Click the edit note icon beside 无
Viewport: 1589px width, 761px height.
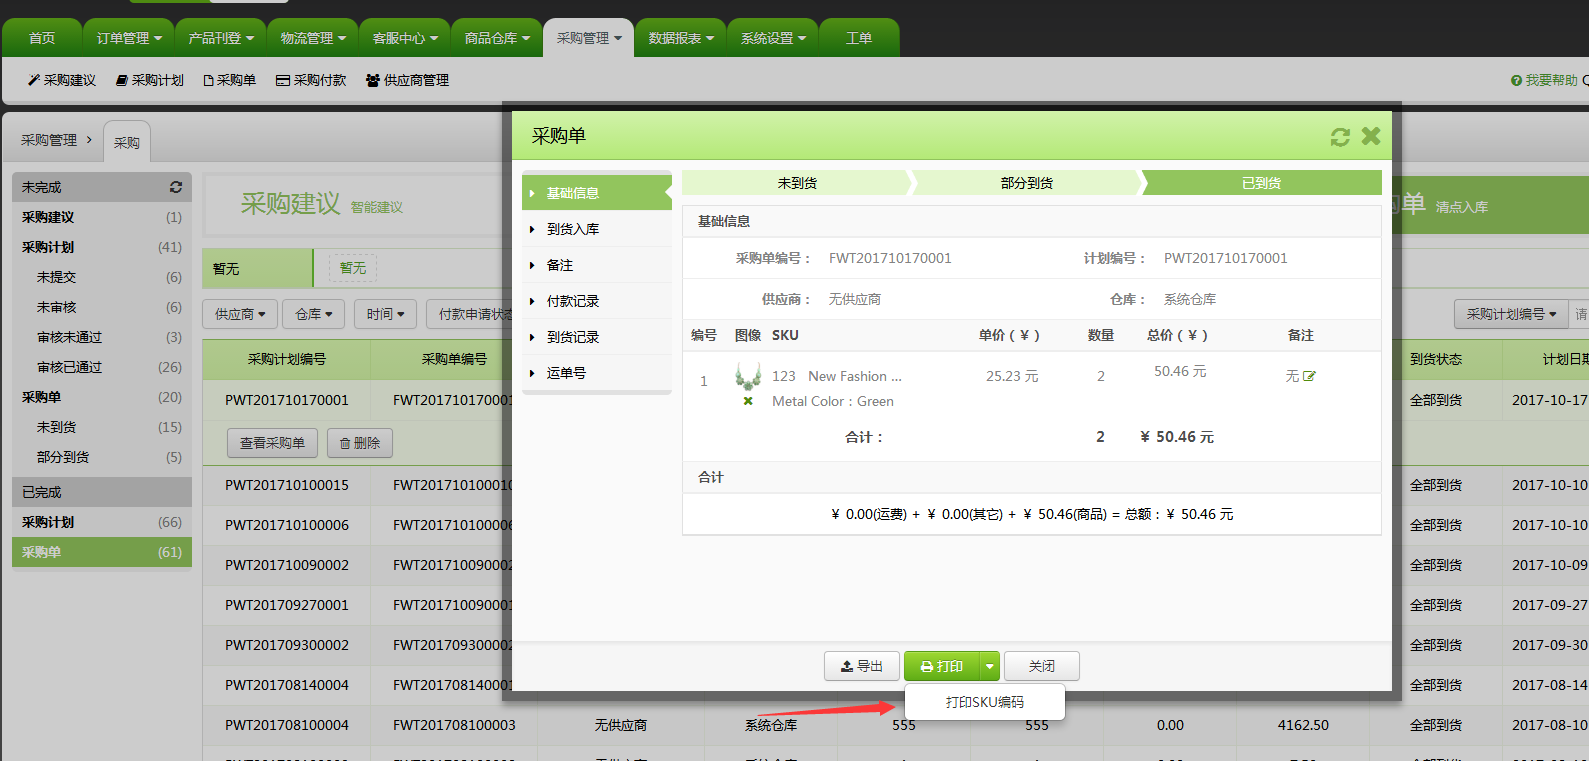click(x=1309, y=376)
